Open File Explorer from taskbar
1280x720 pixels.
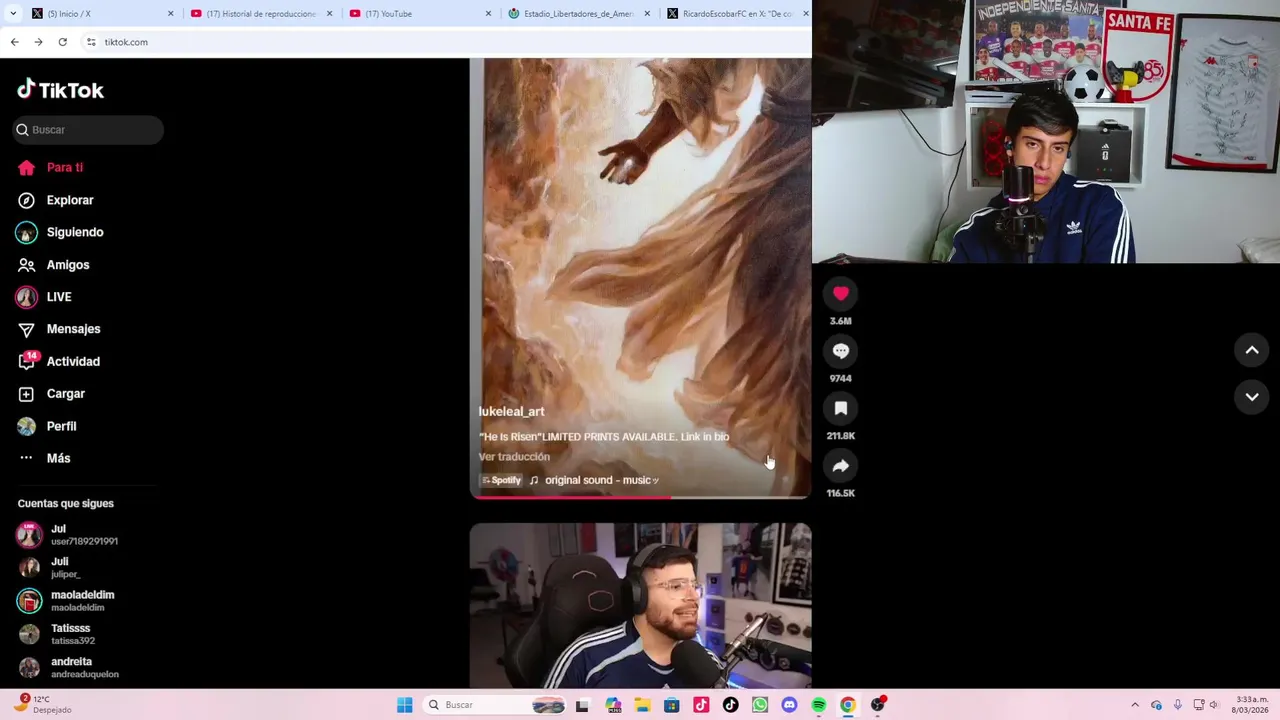coord(642,705)
